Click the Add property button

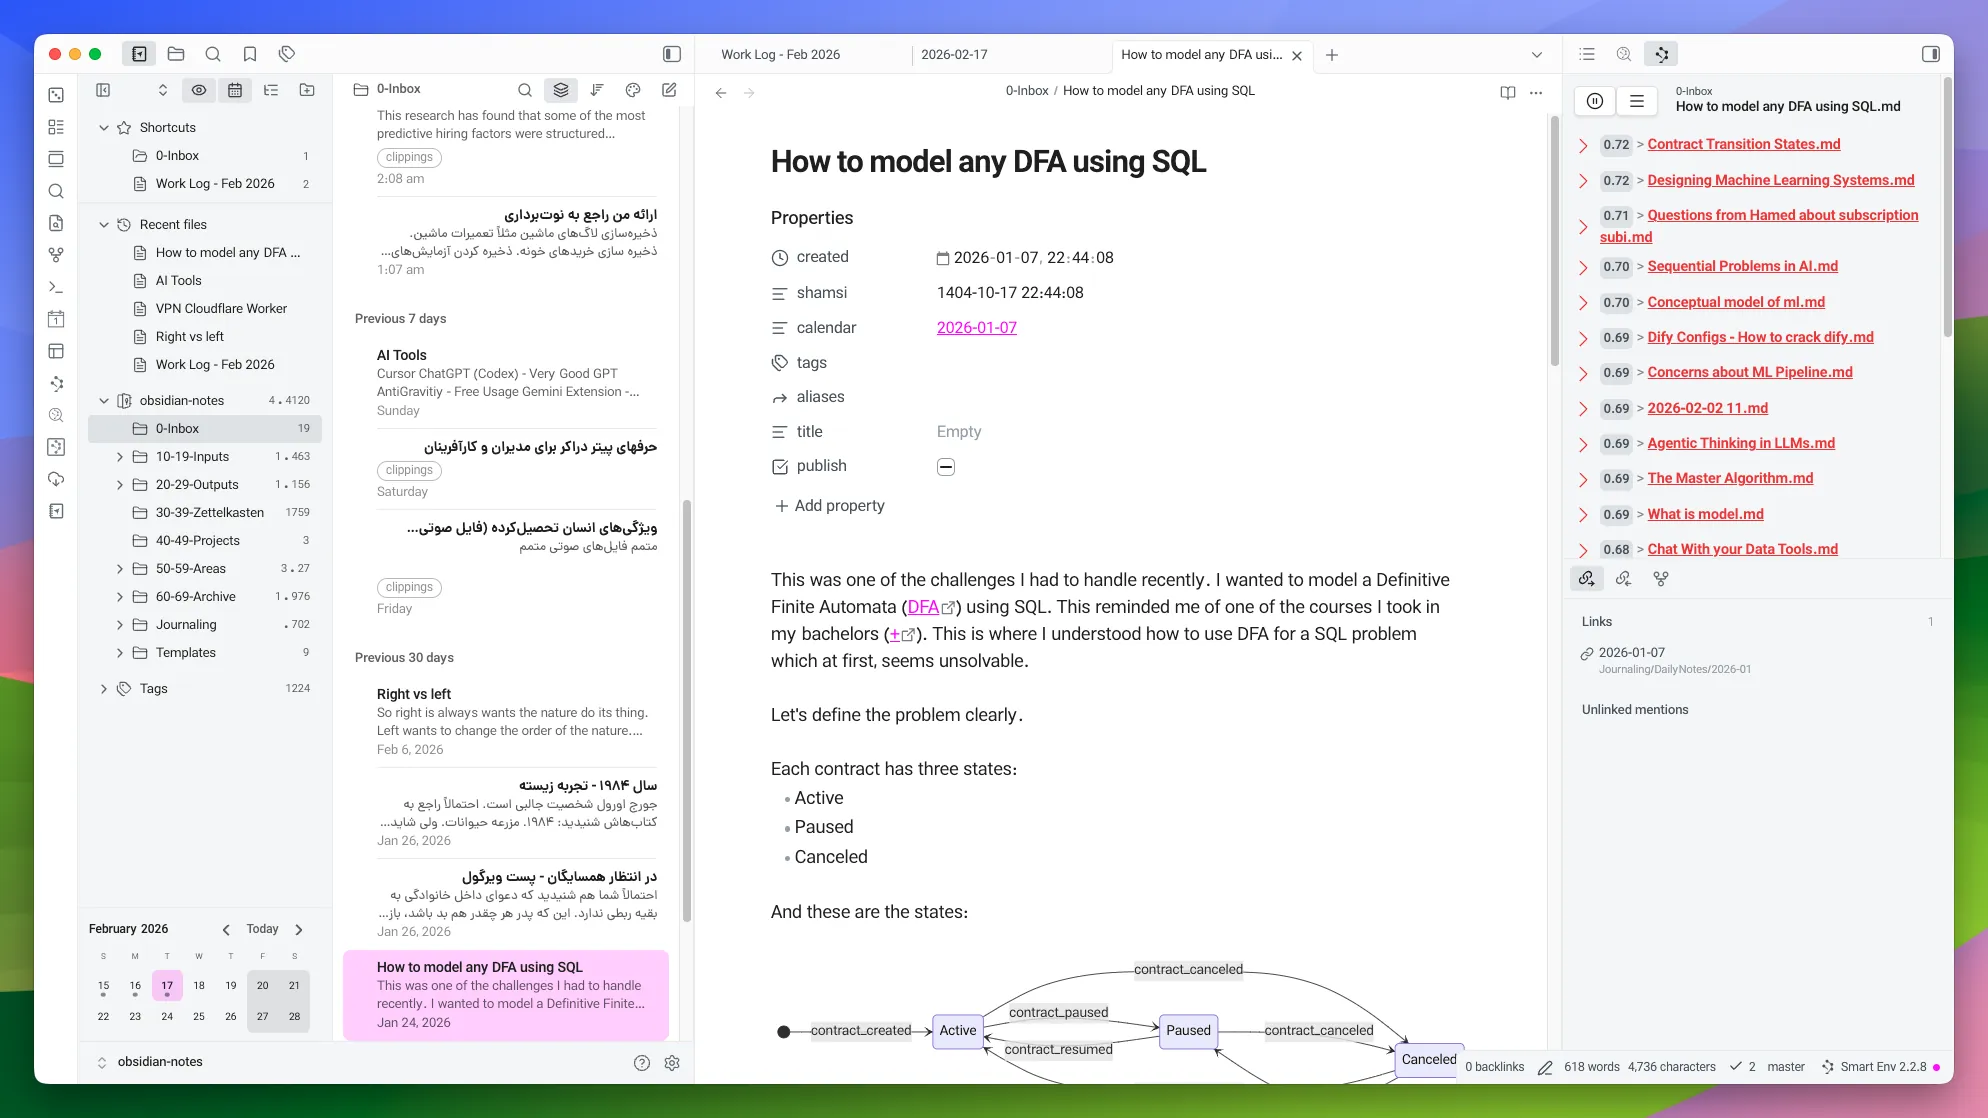829,506
